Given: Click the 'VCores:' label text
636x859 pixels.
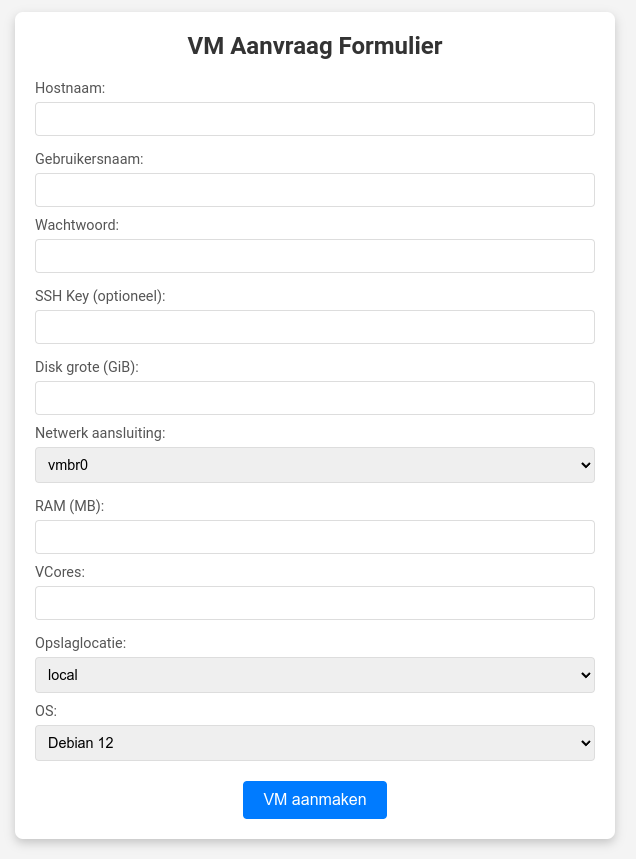Looking at the screenshot, I should (x=60, y=572).
